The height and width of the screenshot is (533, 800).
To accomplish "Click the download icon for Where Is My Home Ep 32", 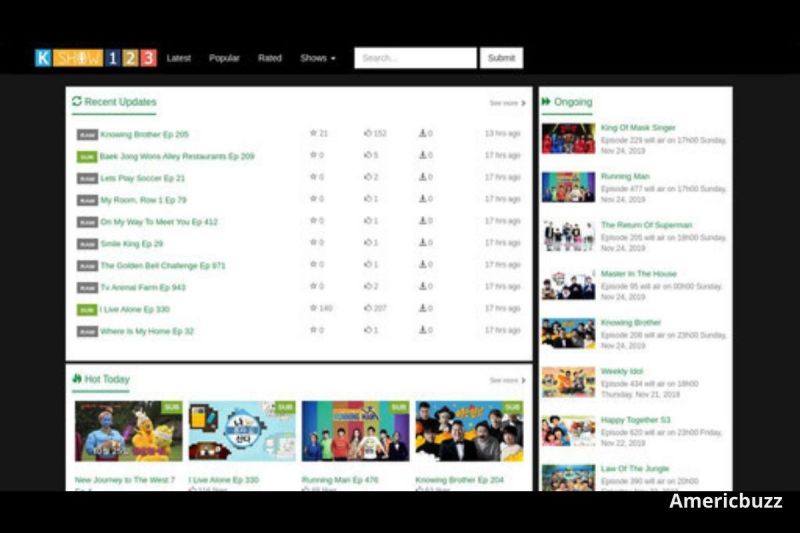I will [422, 330].
